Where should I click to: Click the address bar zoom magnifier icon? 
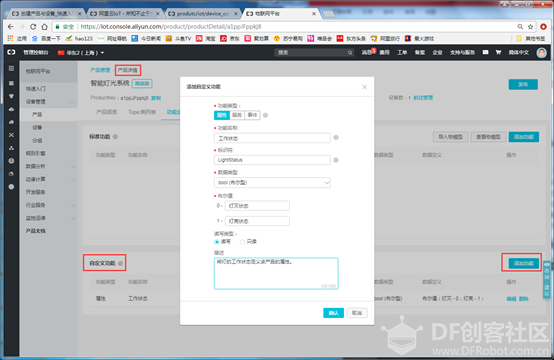(520, 26)
